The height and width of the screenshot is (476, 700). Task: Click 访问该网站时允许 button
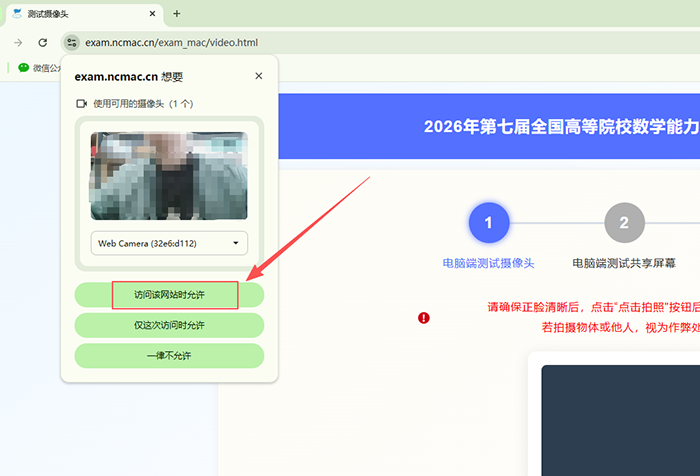(169, 295)
